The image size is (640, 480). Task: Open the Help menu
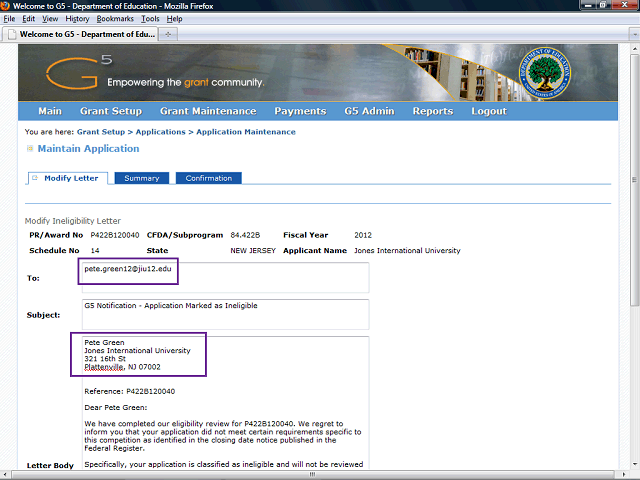tap(174, 19)
